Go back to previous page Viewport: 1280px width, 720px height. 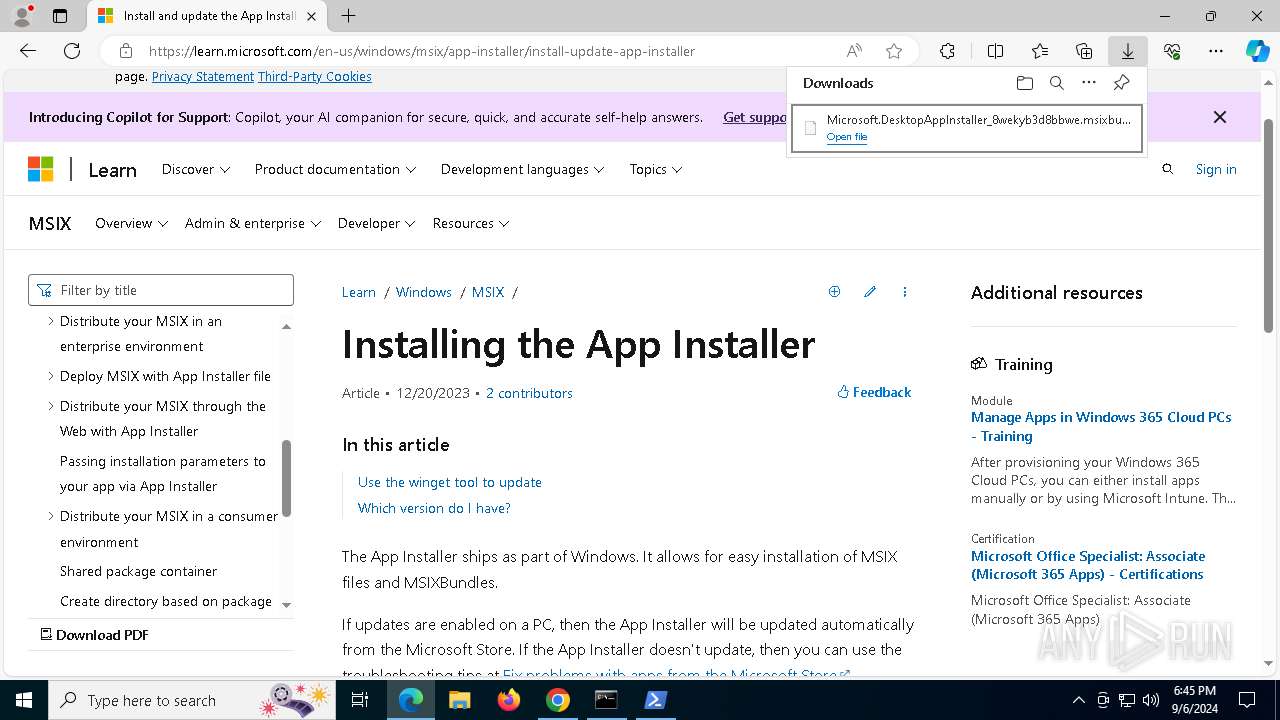click(x=28, y=51)
